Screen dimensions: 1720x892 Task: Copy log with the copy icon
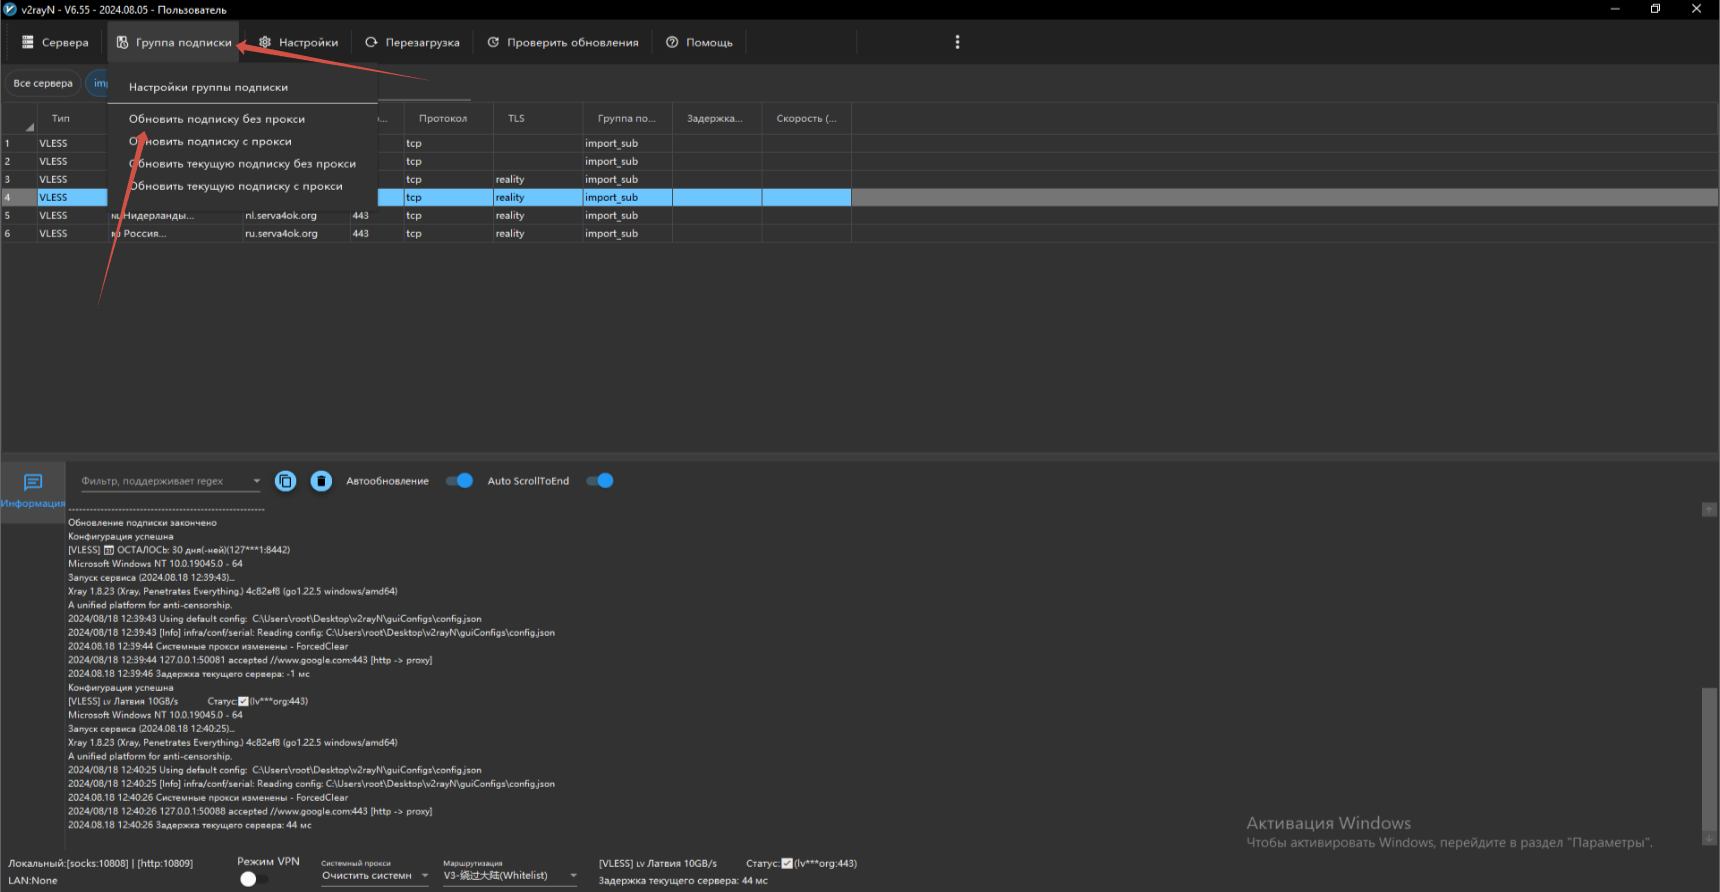pos(285,481)
